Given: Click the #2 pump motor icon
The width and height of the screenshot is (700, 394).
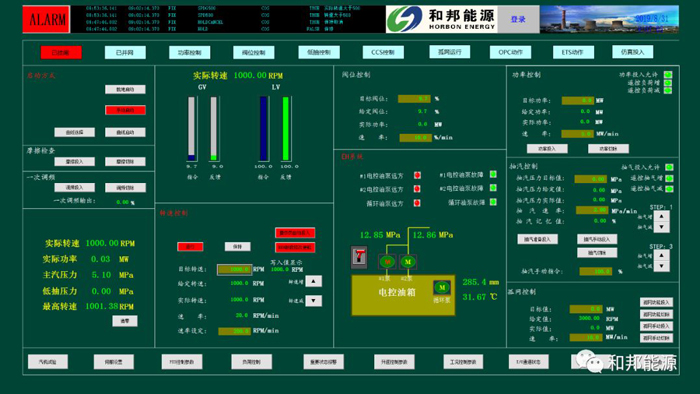Looking at the screenshot, I should [x=408, y=261].
